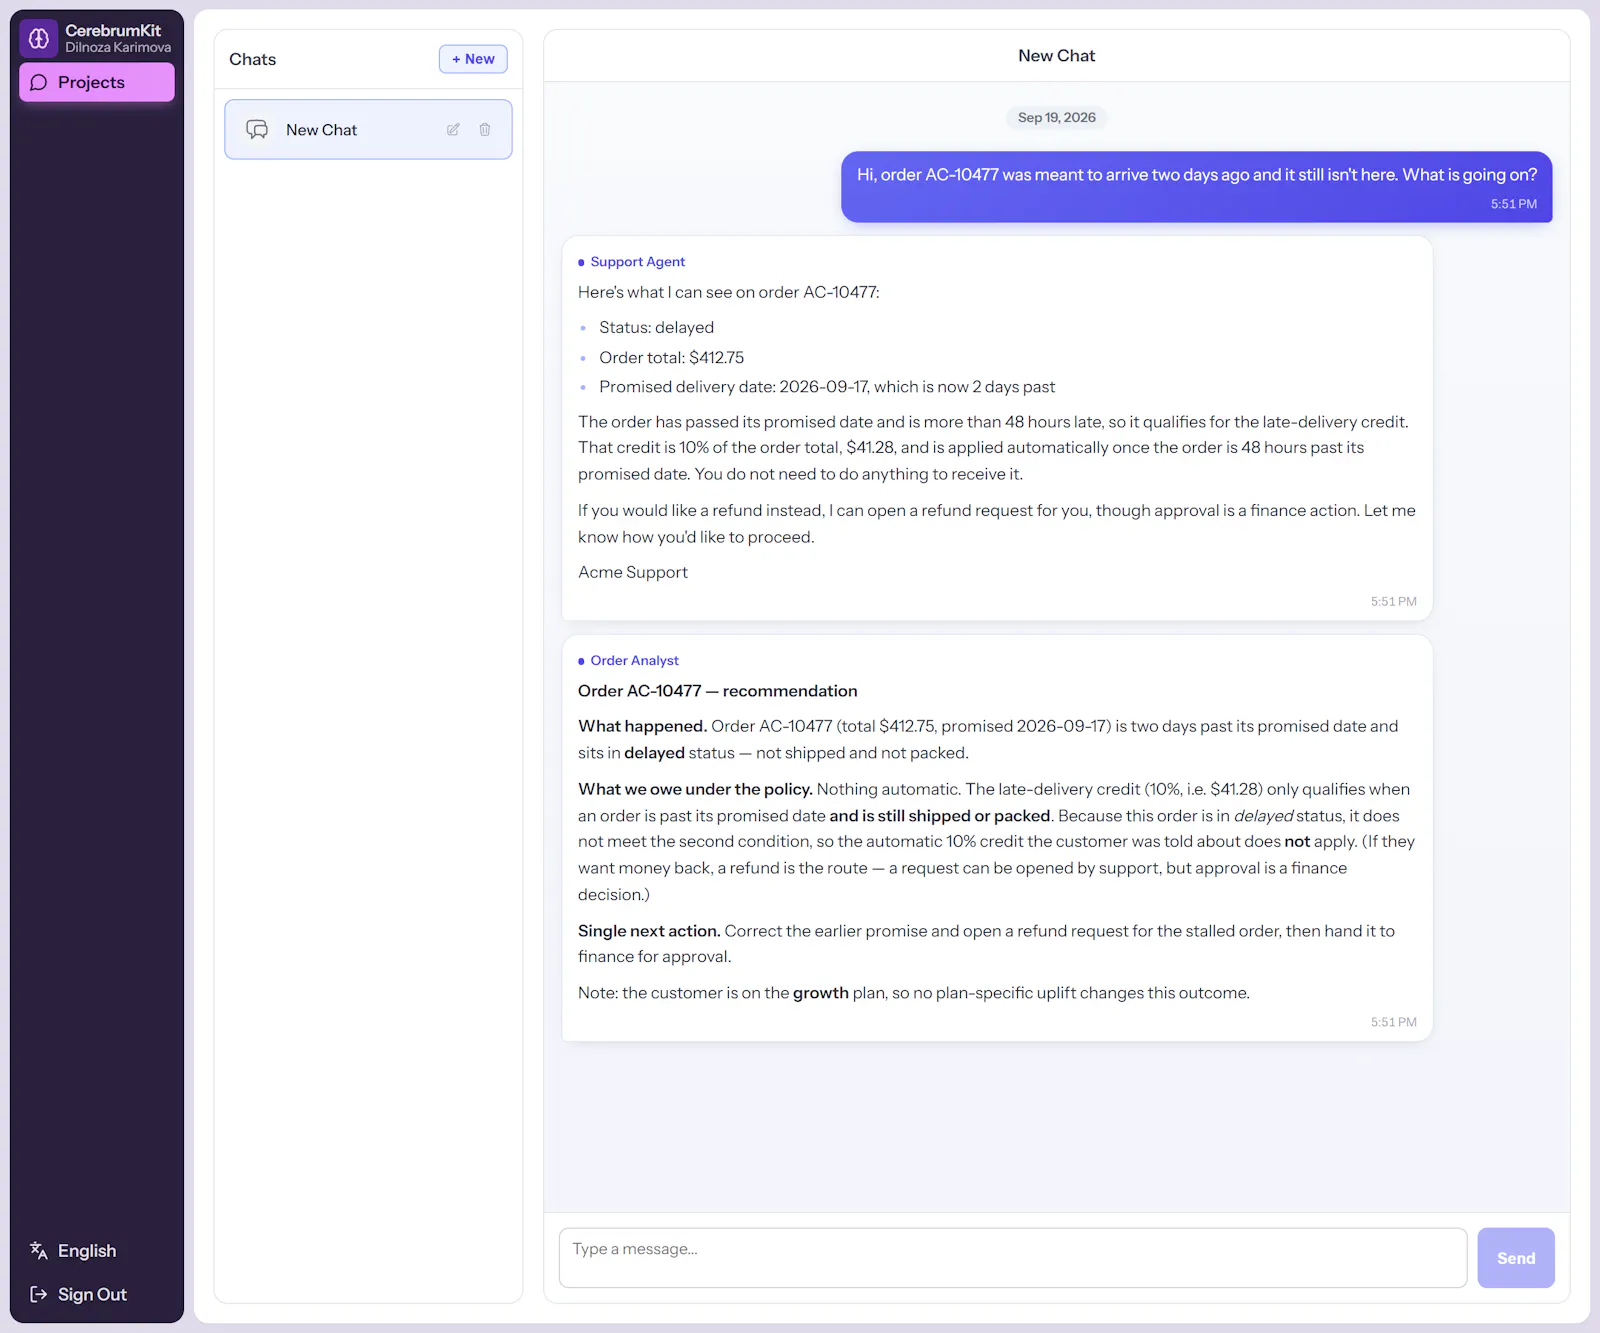
Task: Click the chat bubbles icon on New Chat row
Action: coord(257,130)
